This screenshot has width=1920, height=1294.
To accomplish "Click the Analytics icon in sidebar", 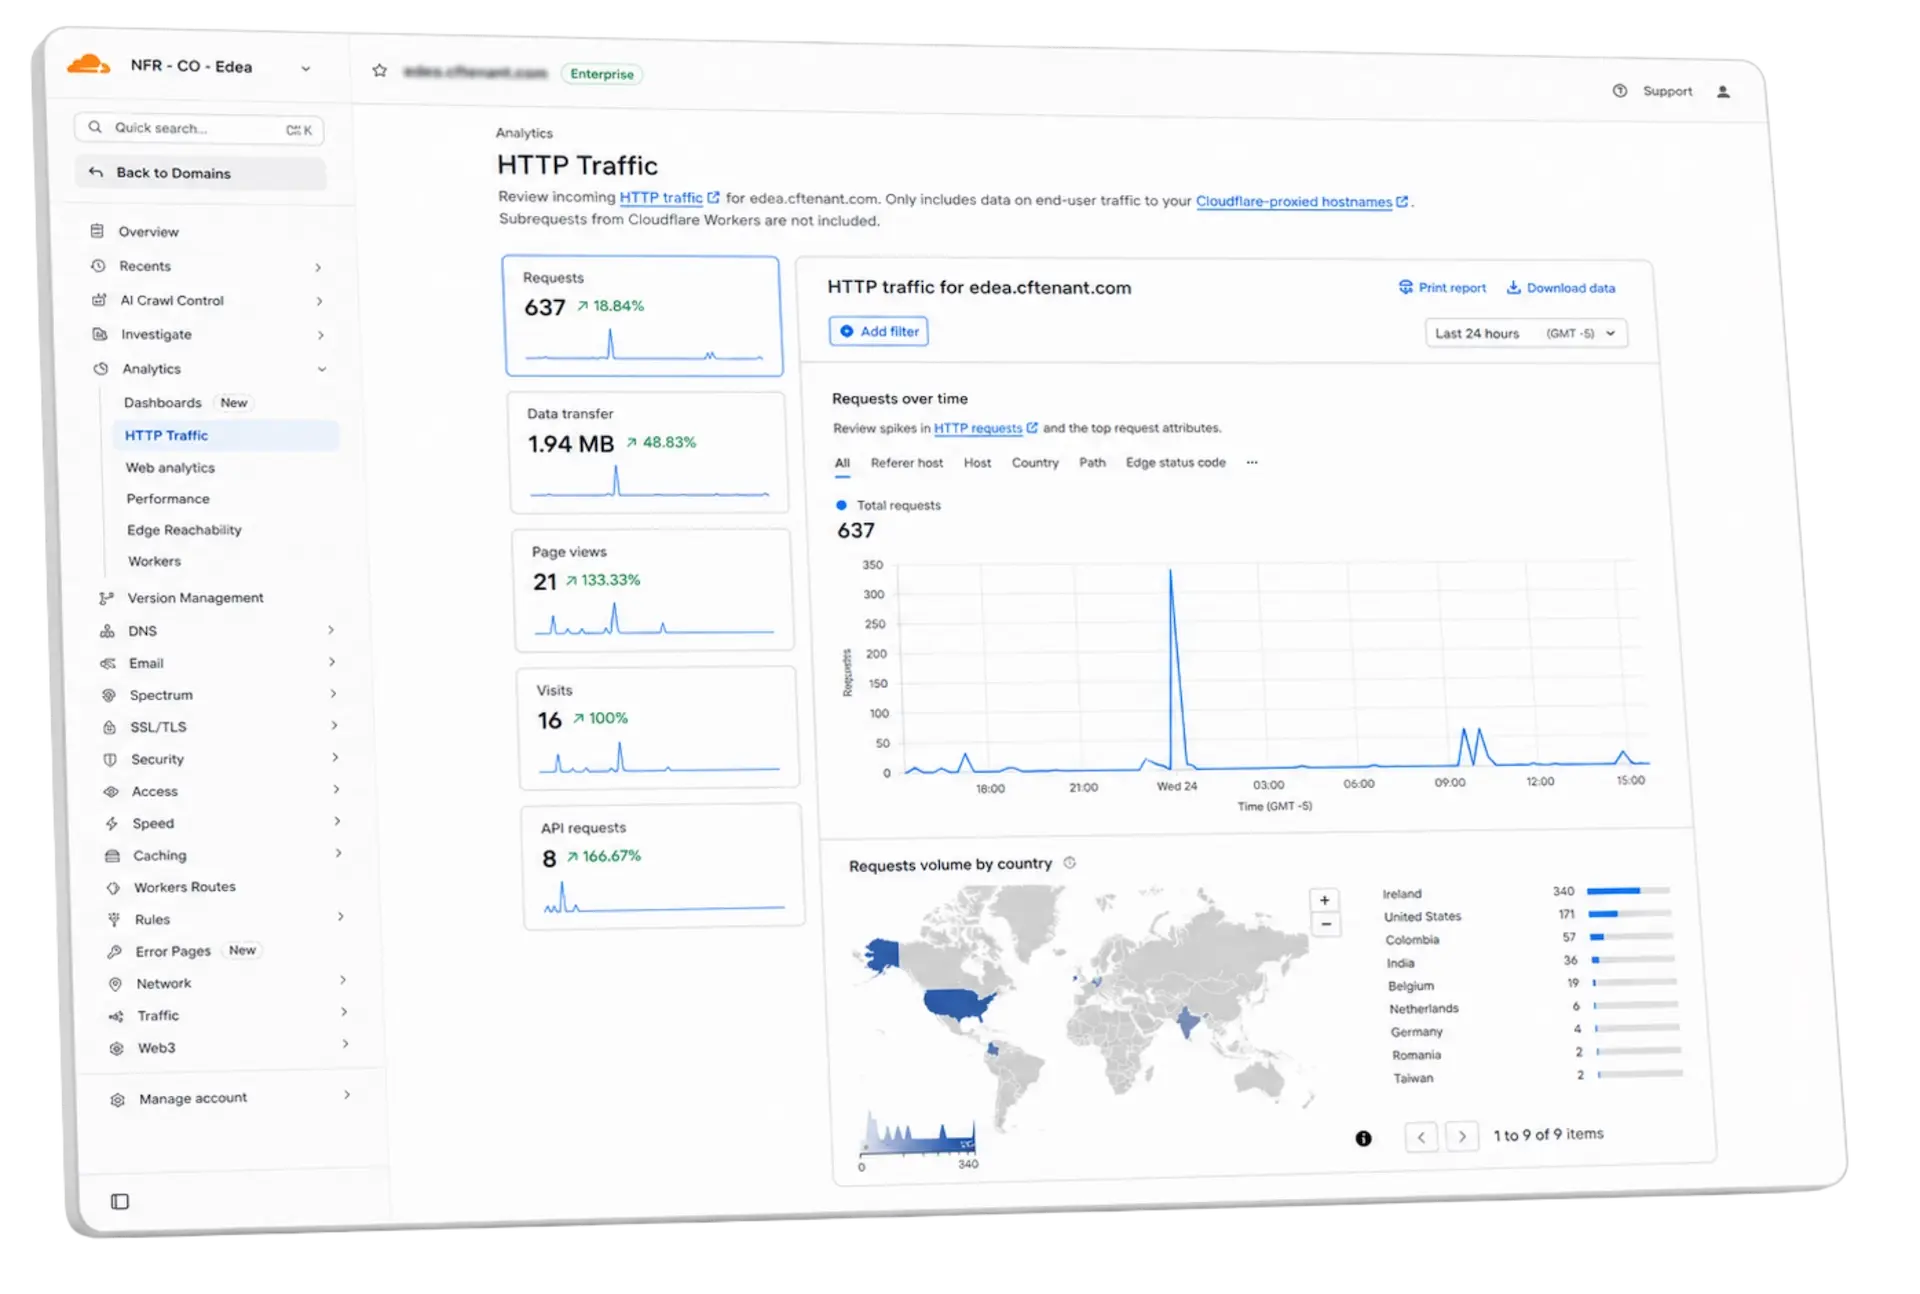I will click(x=101, y=369).
